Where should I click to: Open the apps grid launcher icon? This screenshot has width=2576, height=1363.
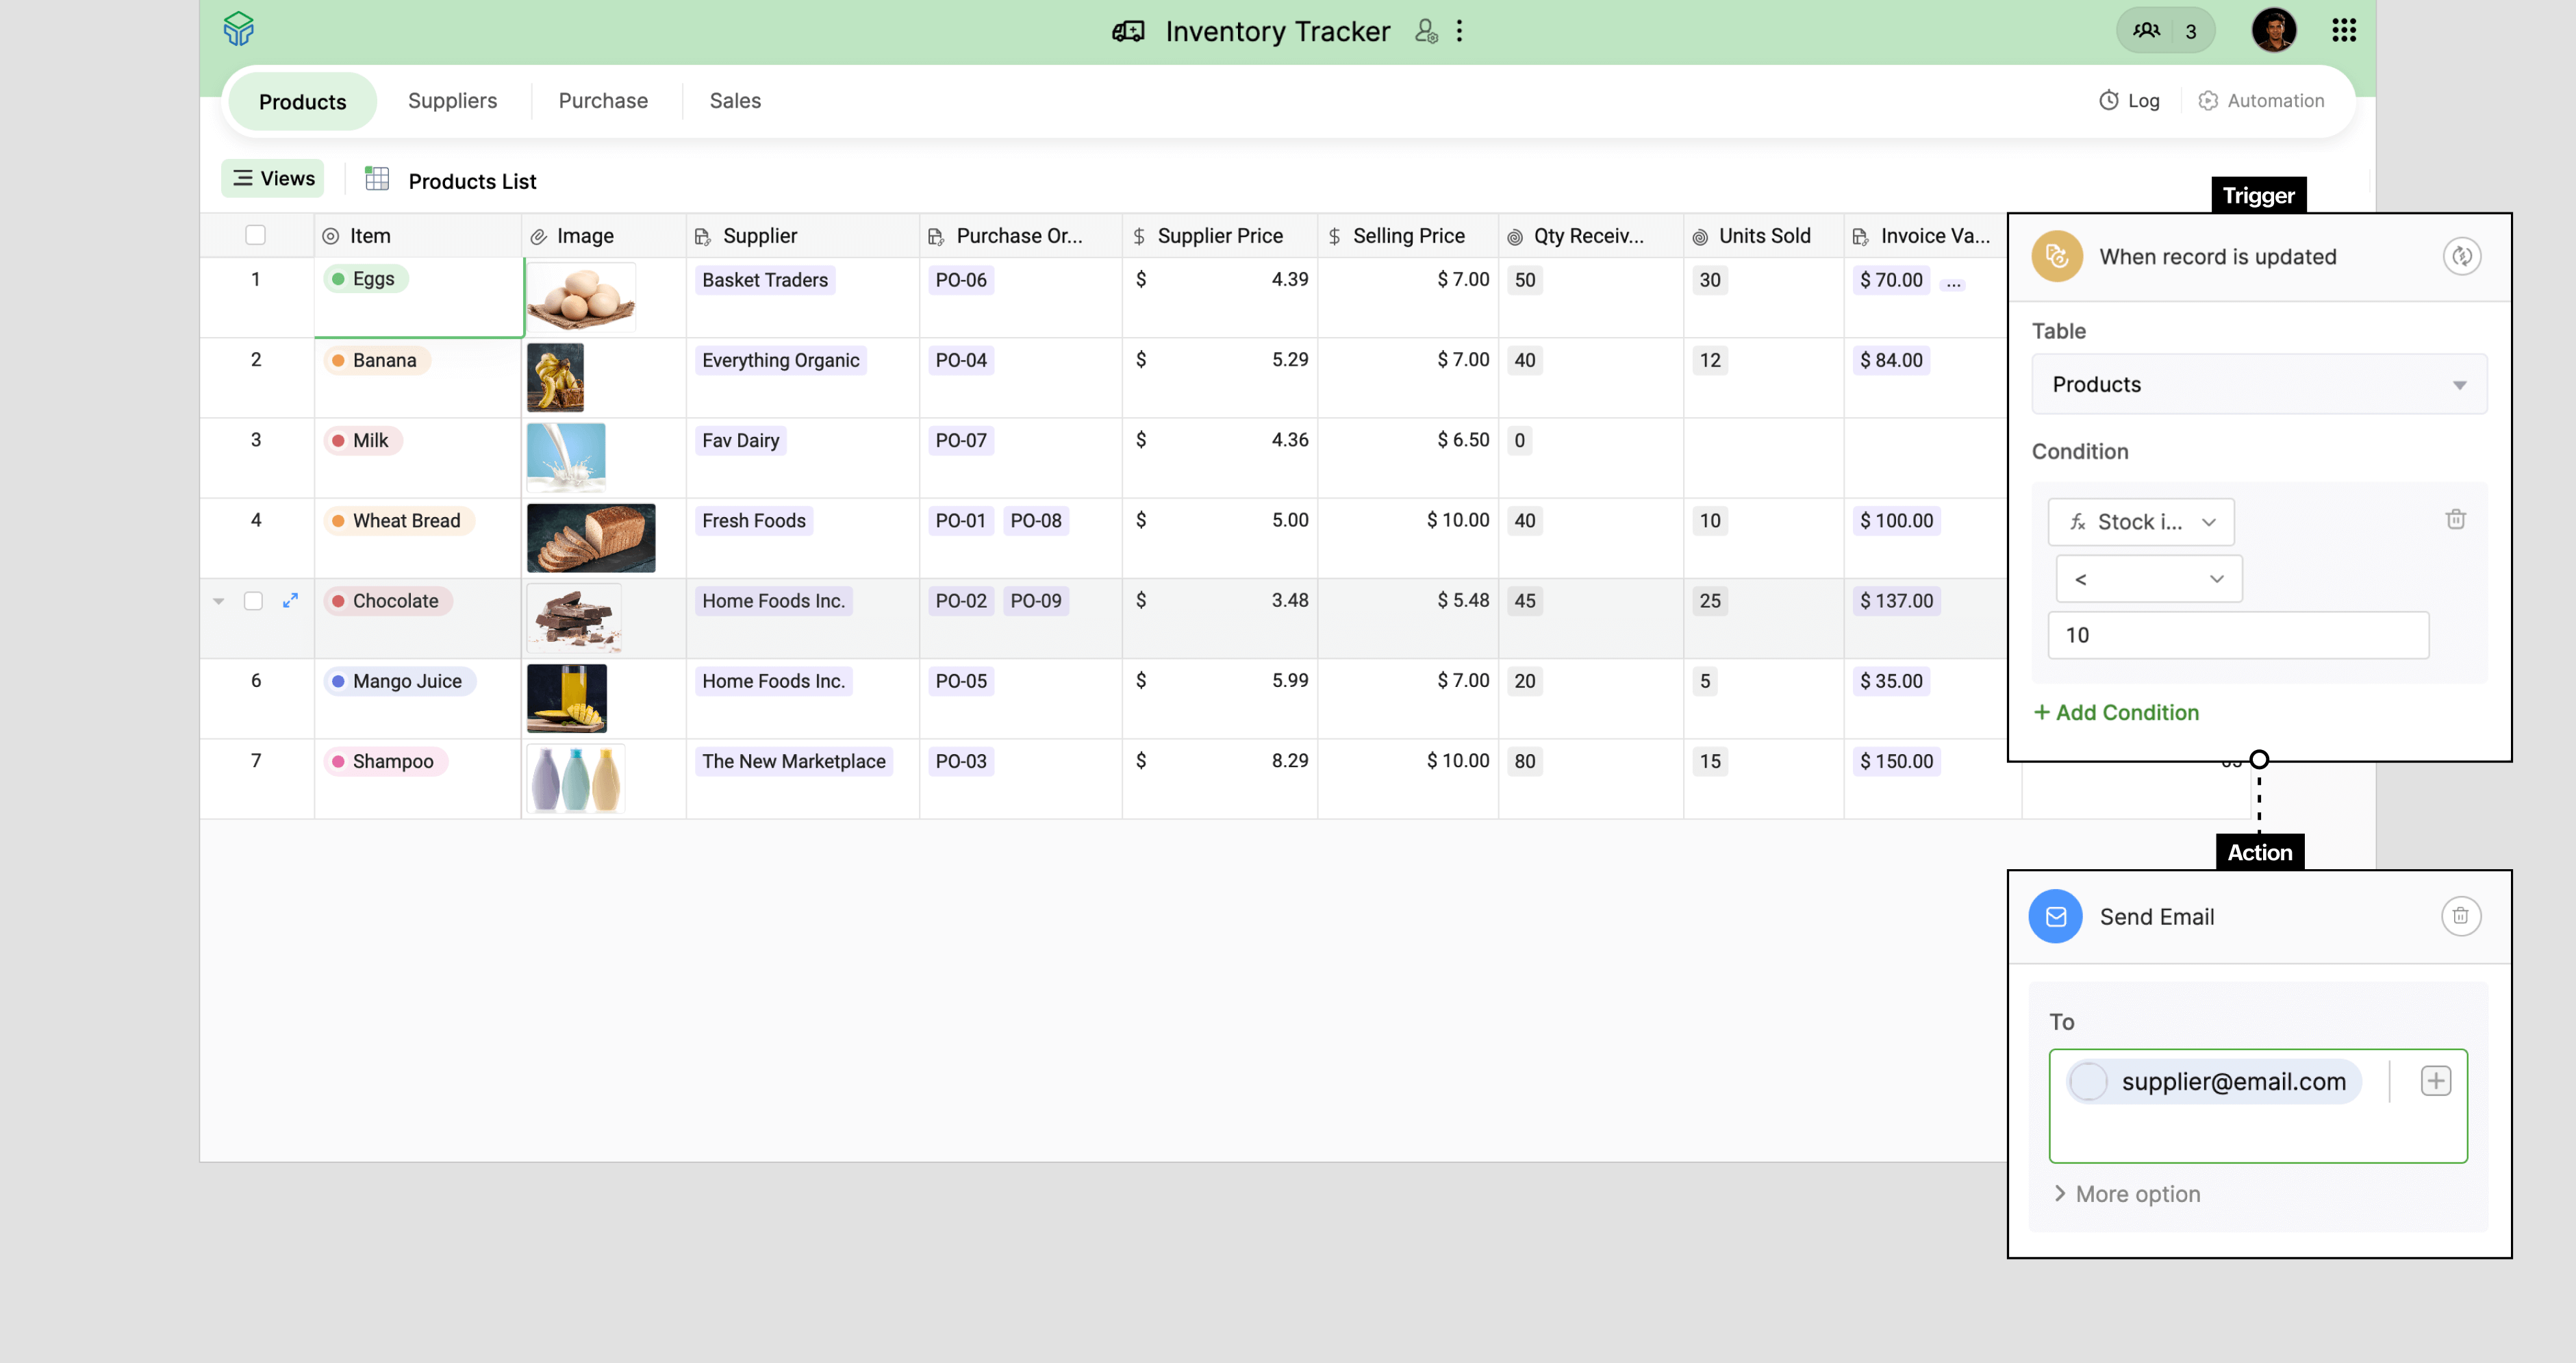[2343, 30]
